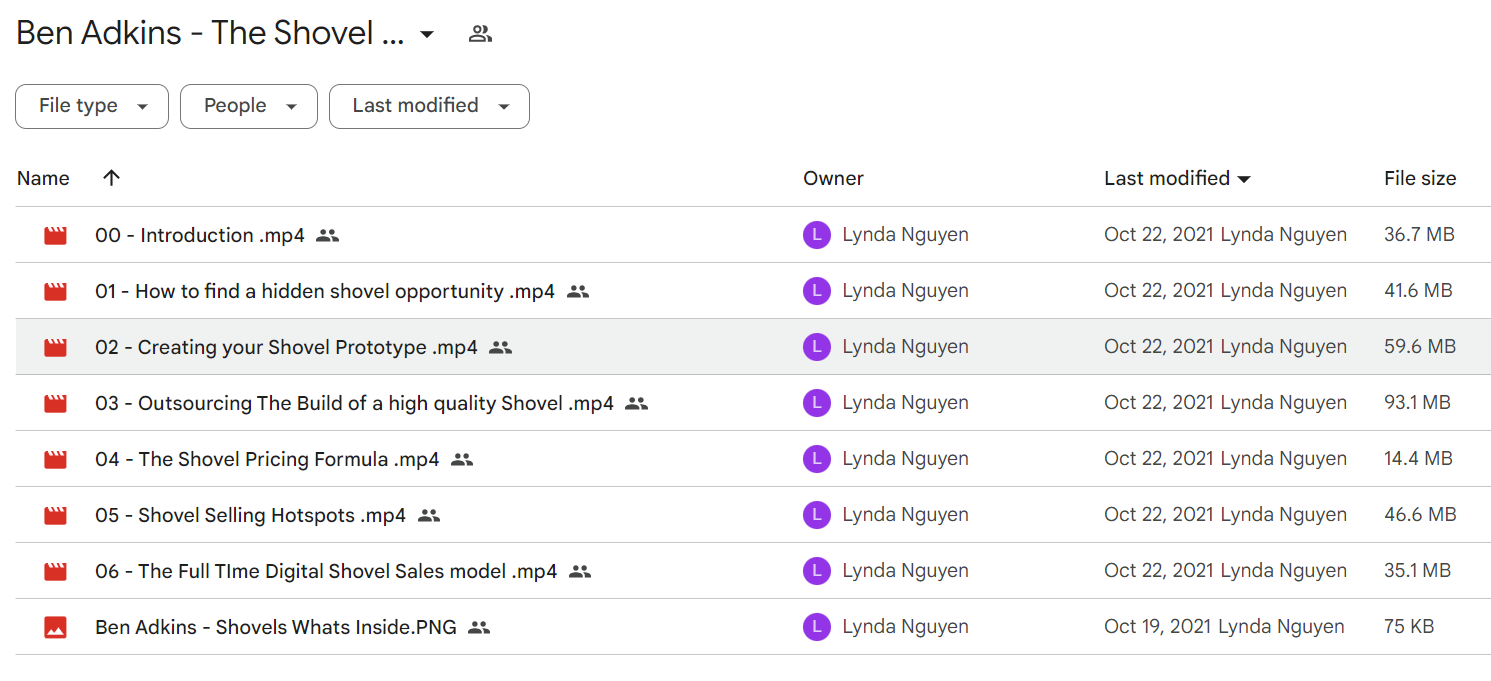Click the owner name Lynda Nguyen in the 04 - Pricing Formula row
The image size is (1491, 681).
coord(905,459)
